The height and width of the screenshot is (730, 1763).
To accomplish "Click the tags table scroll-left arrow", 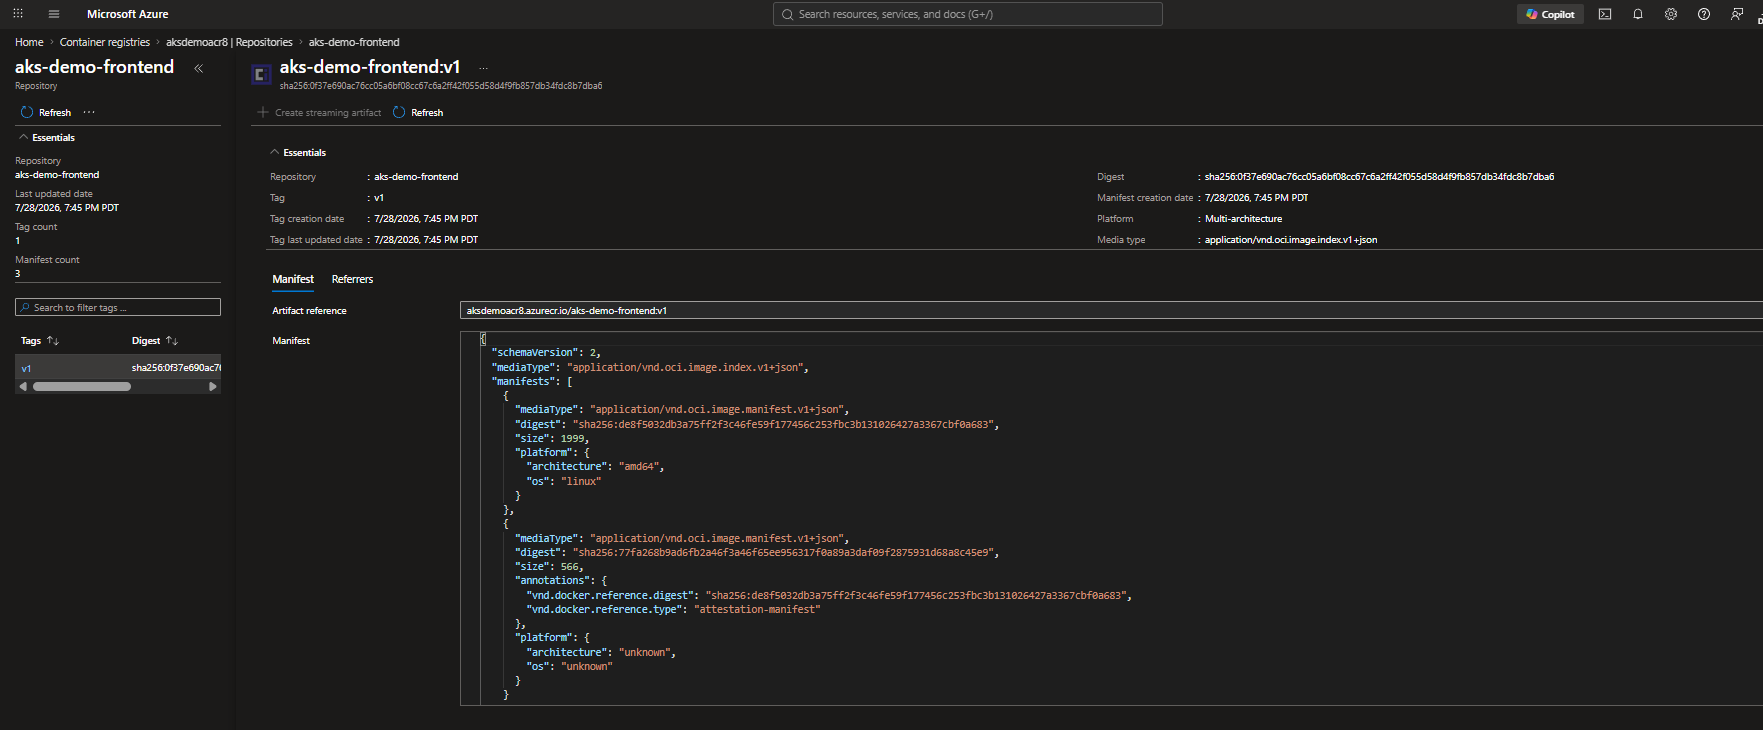I will coord(23,386).
